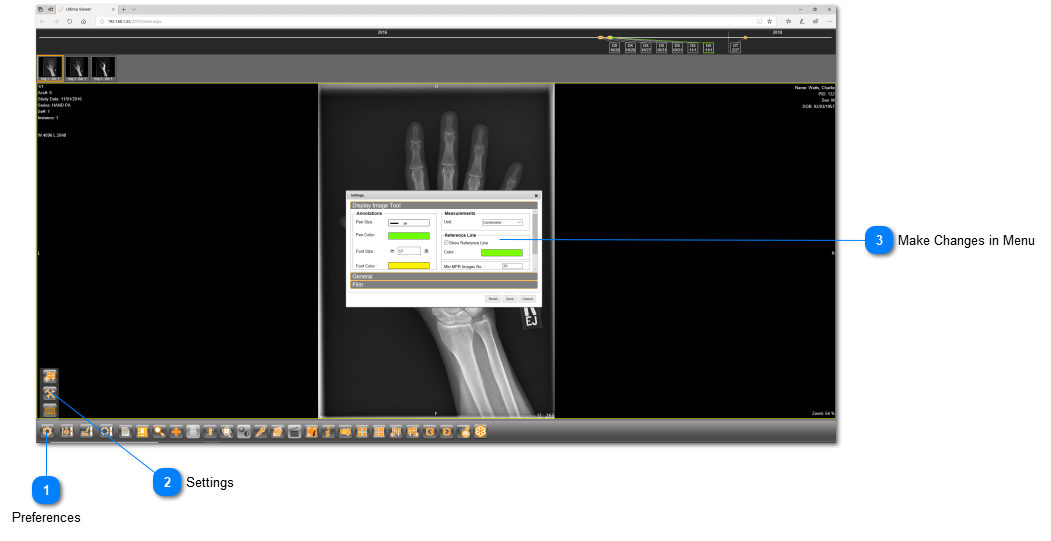Image resolution: width=1051 pixels, height=541 pixels.
Task: Expand the General settings section
Action: point(444,276)
